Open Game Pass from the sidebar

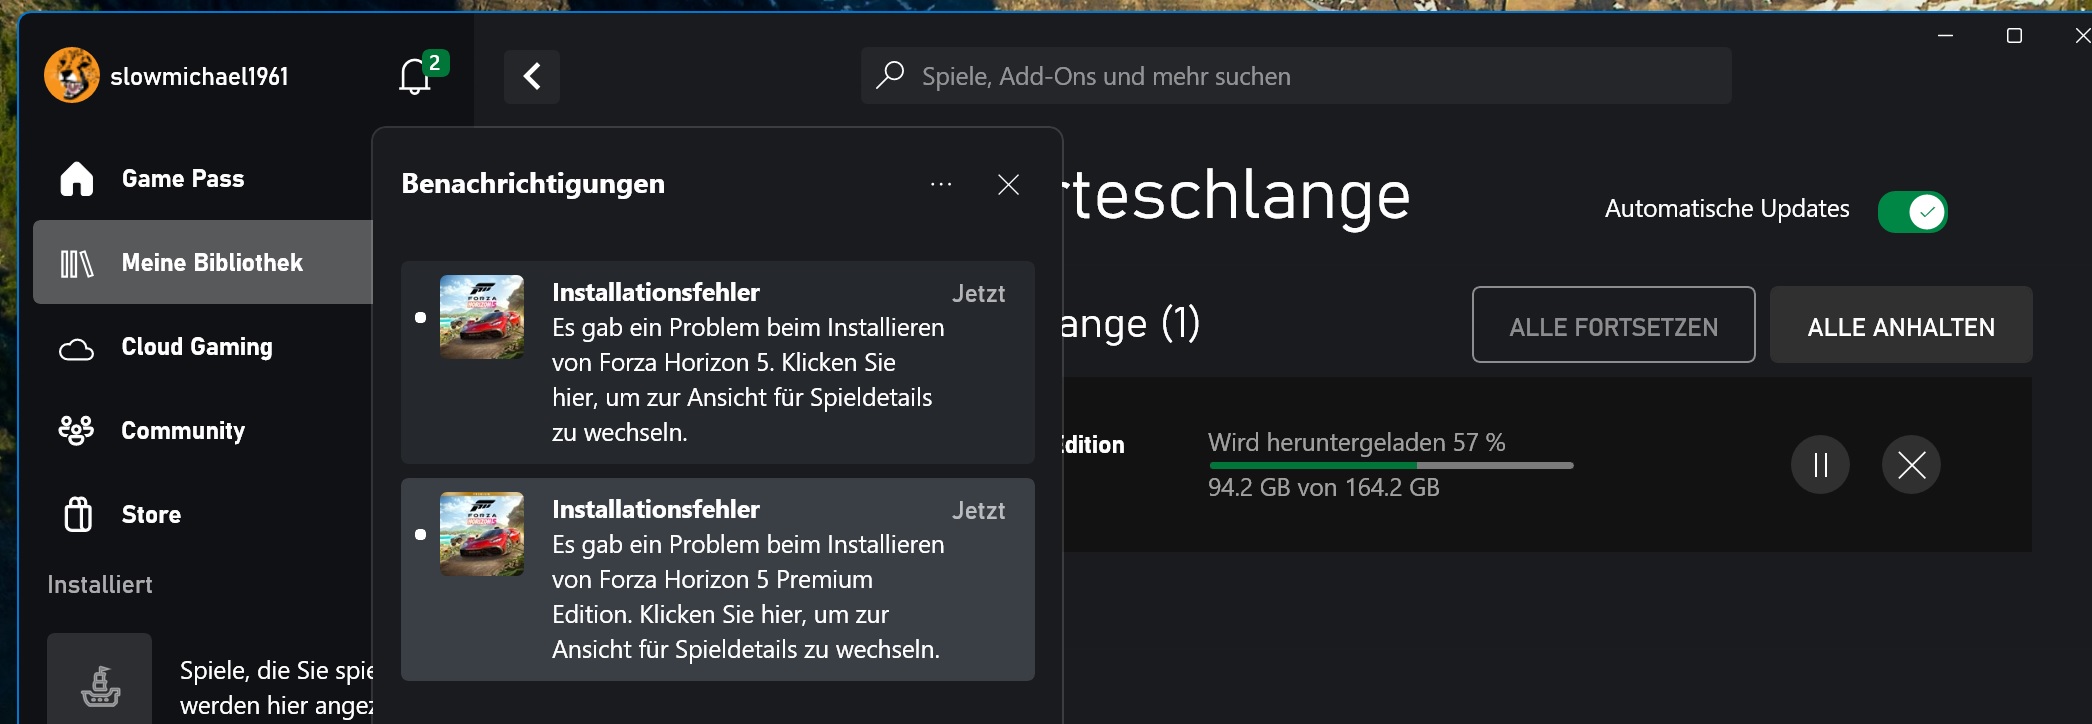(182, 178)
